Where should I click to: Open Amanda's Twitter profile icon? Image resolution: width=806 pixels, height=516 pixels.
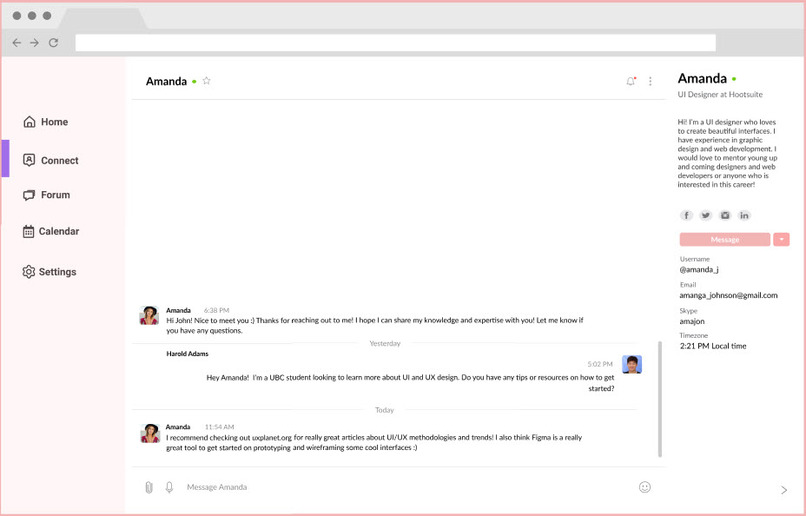pyautogui.click(x=706, y=215)
